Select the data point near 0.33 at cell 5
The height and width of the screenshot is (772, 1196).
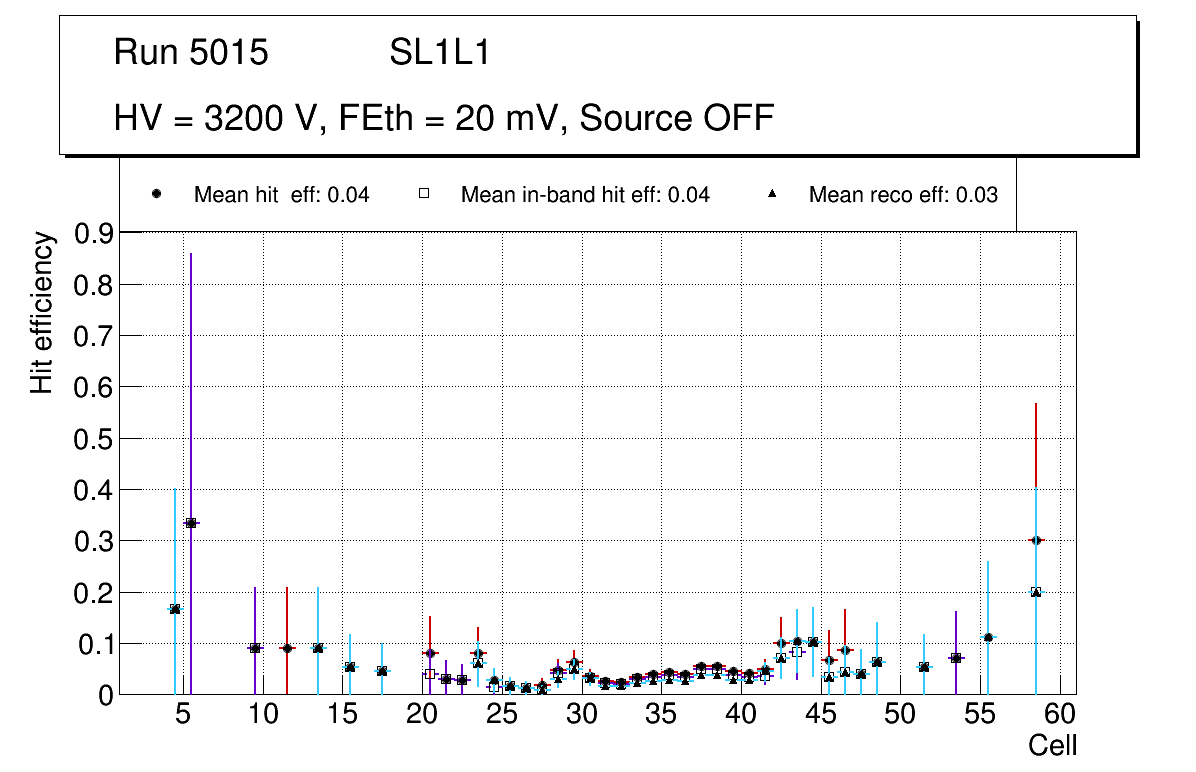191,523
